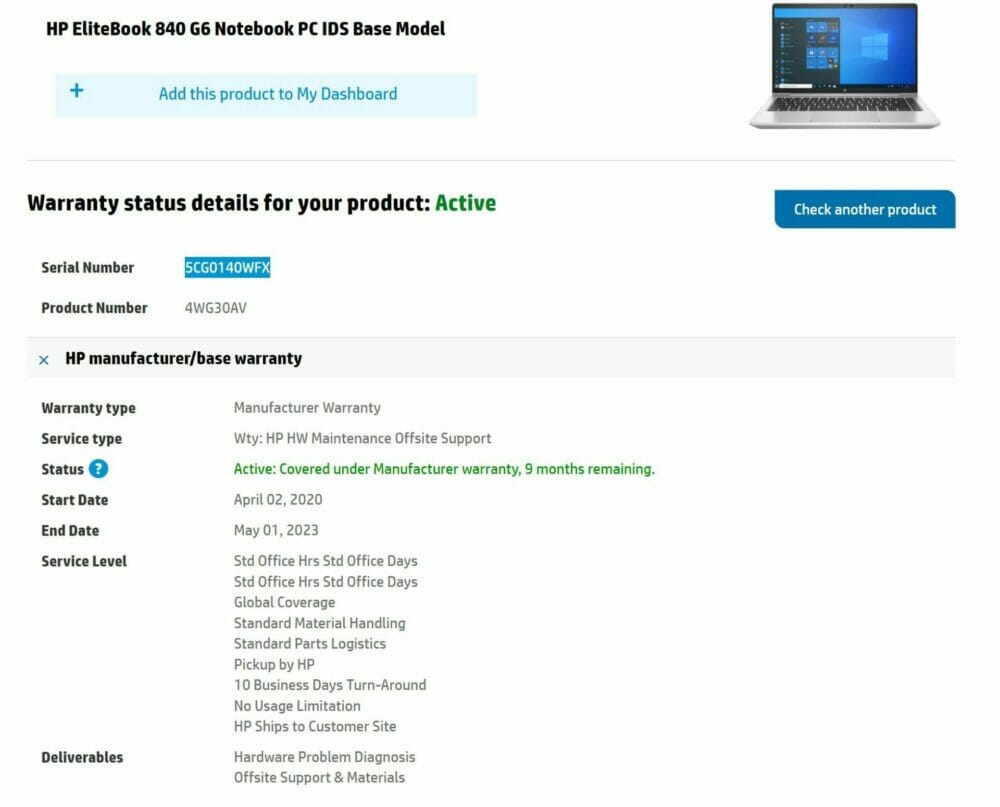Click start date April 02, 2020
The height and width of the screenshot is (807, 1000).
277,500
